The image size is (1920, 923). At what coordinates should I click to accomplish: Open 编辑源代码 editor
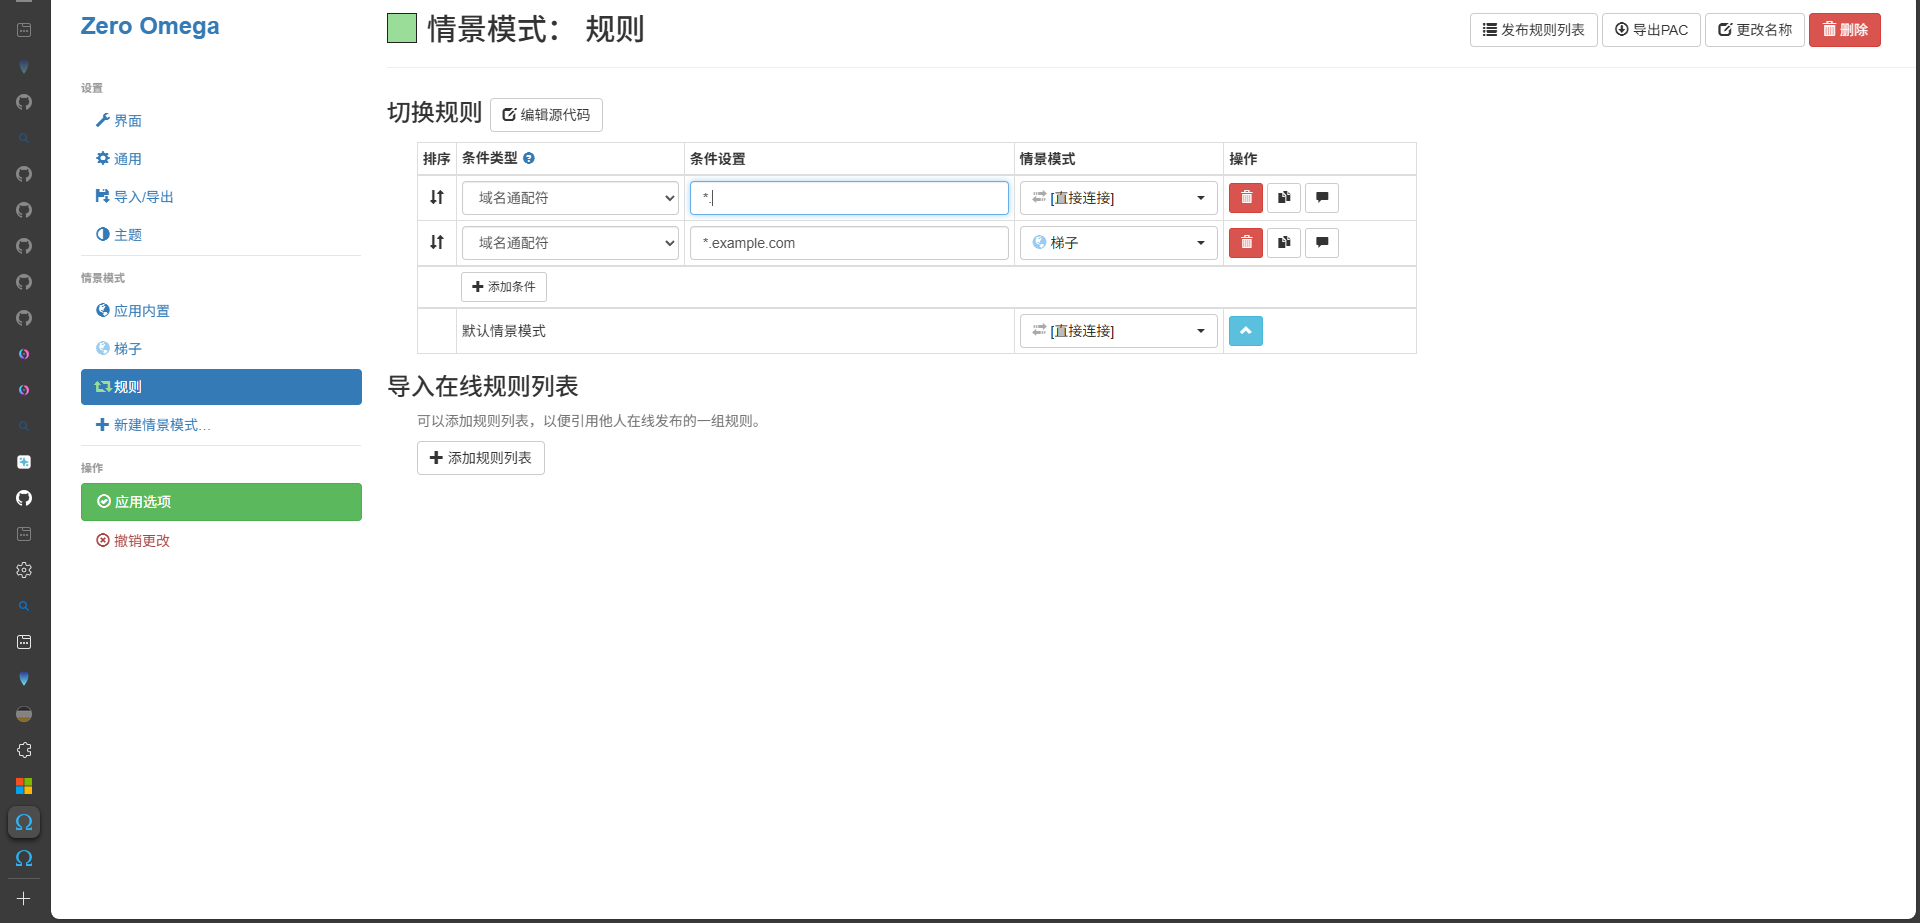coord(546,115)
